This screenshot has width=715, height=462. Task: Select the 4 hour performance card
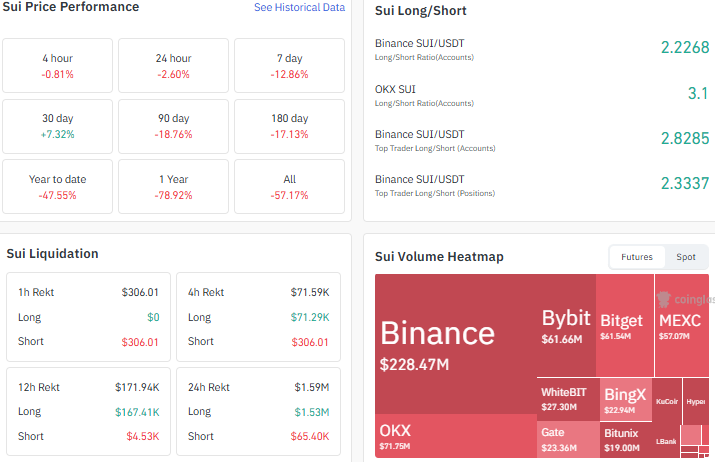[x=57, y=66]
